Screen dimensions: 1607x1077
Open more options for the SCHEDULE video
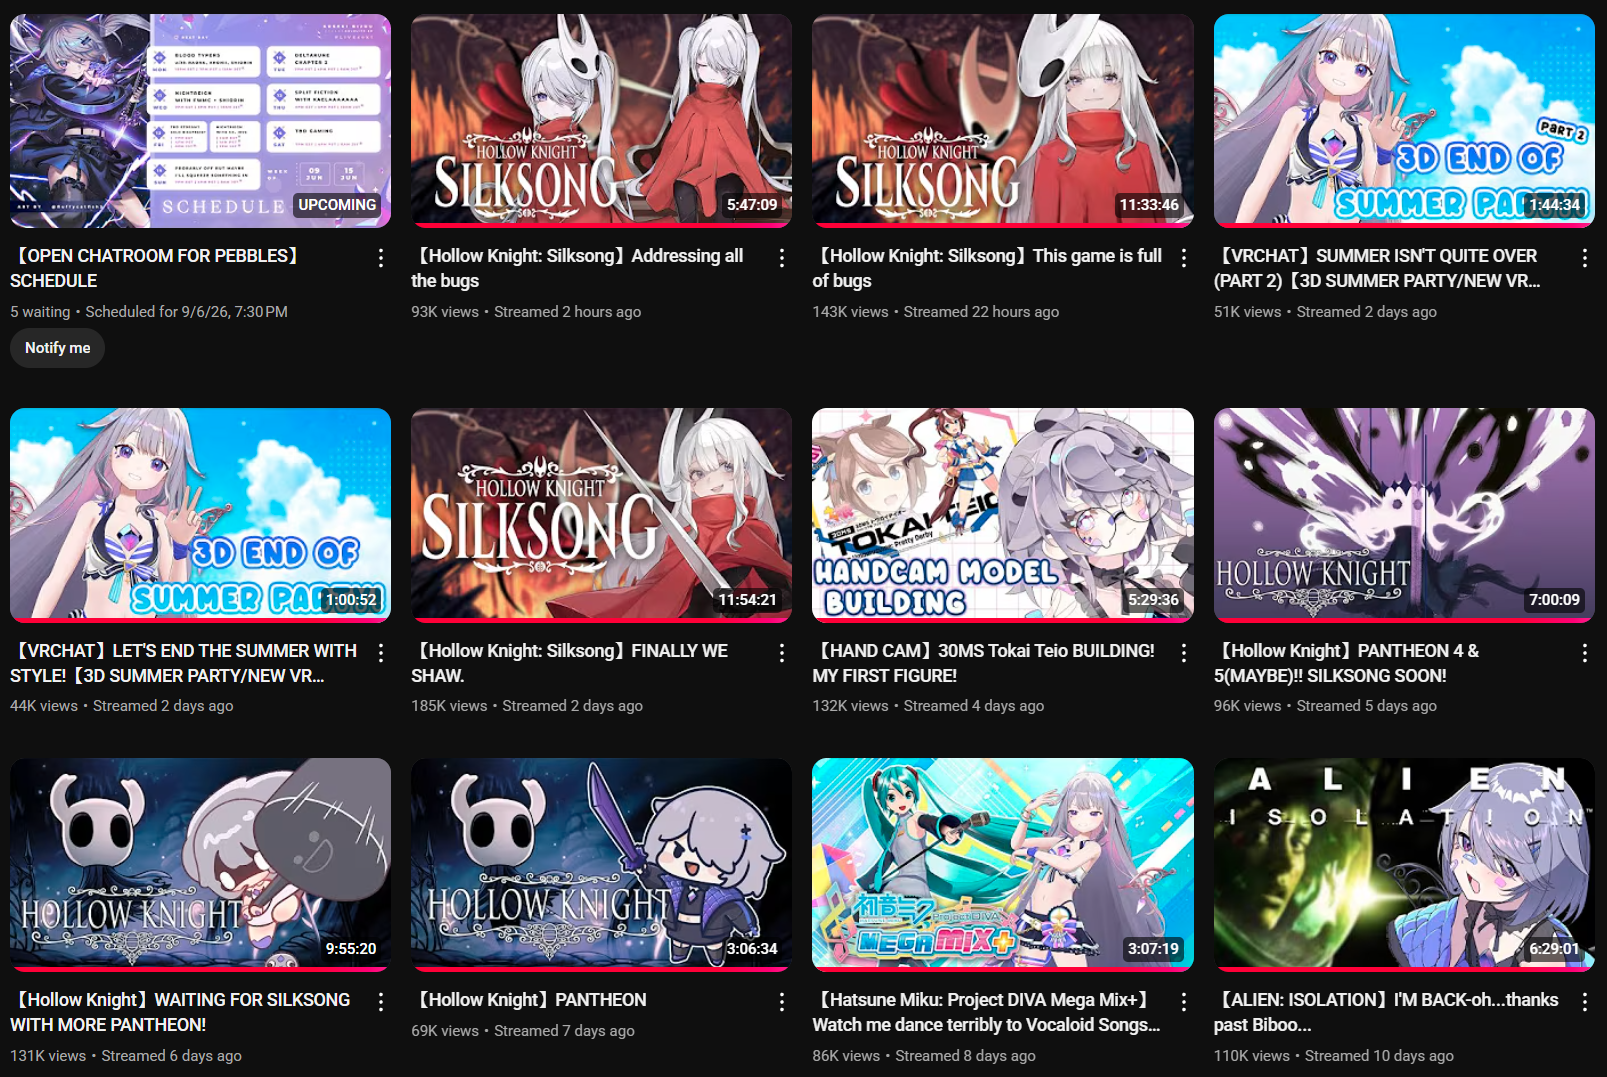coord(381,258)
